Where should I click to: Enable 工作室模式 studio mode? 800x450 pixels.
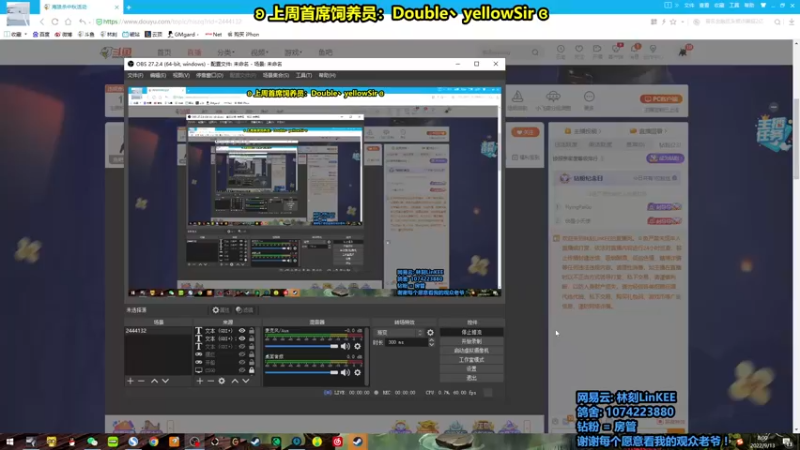(471, 360)
